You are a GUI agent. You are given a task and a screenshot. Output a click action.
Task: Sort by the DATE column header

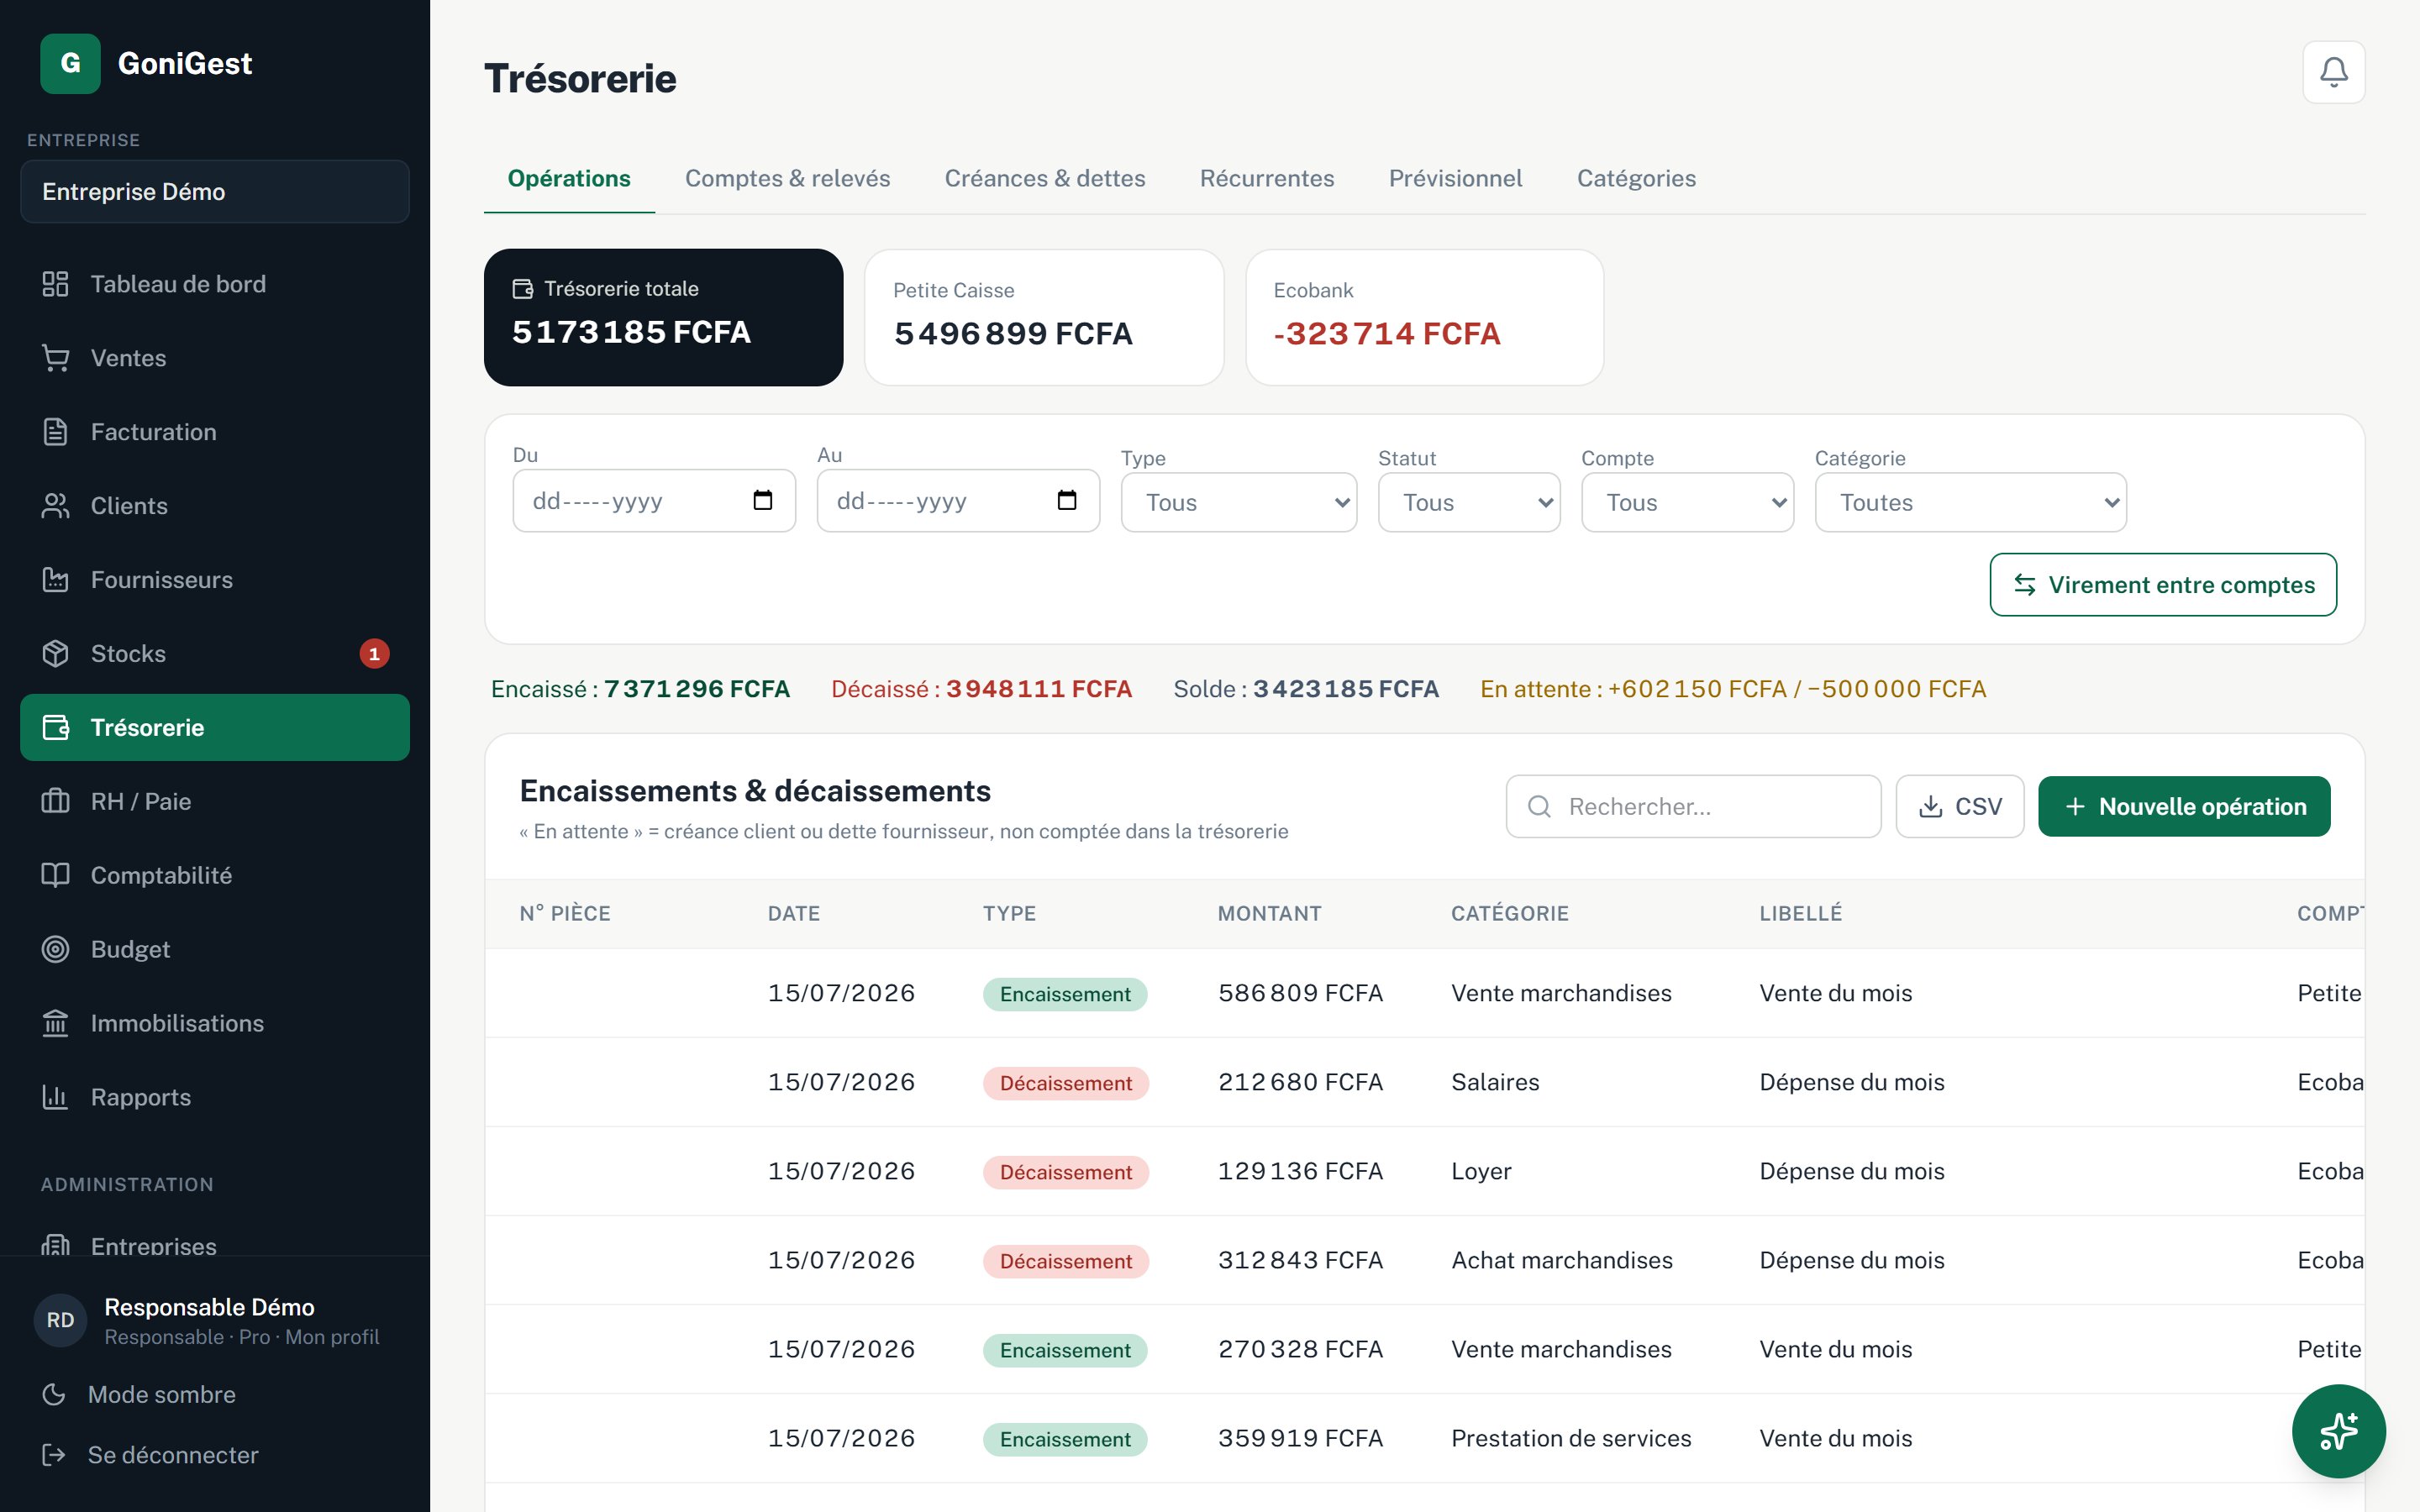point(794,913)
